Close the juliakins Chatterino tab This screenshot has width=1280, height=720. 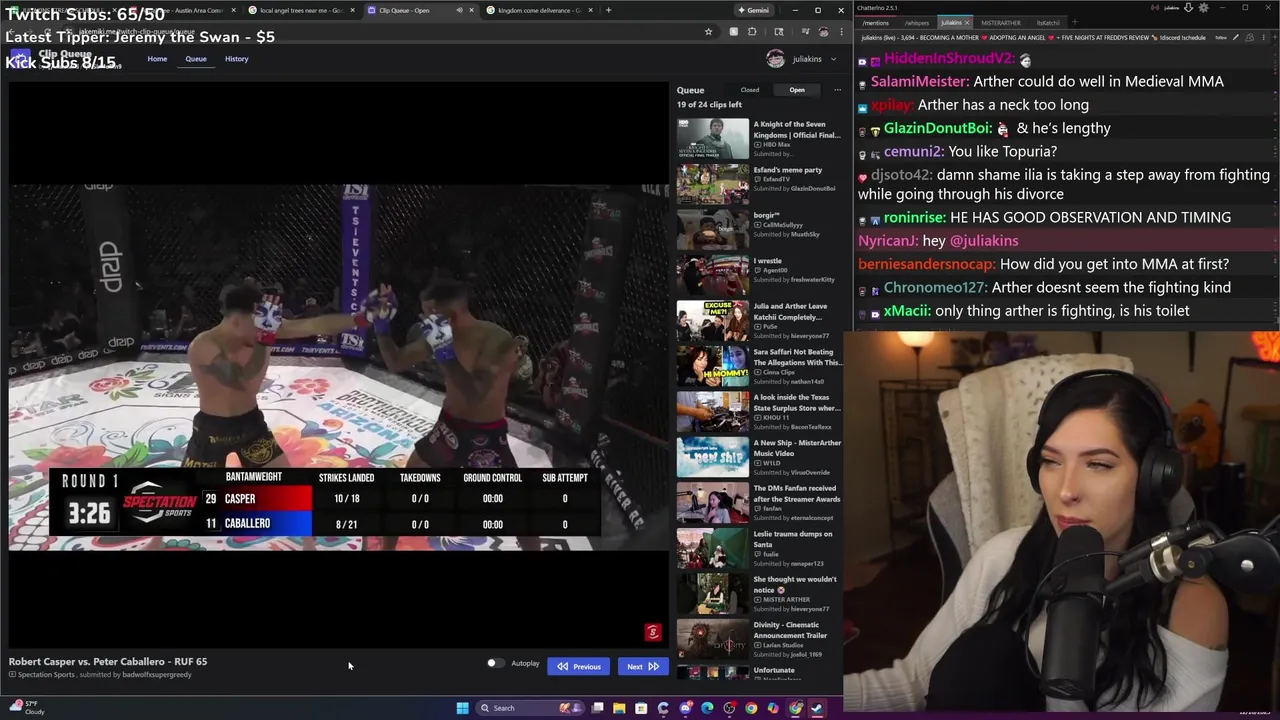(x=967, y=22)
